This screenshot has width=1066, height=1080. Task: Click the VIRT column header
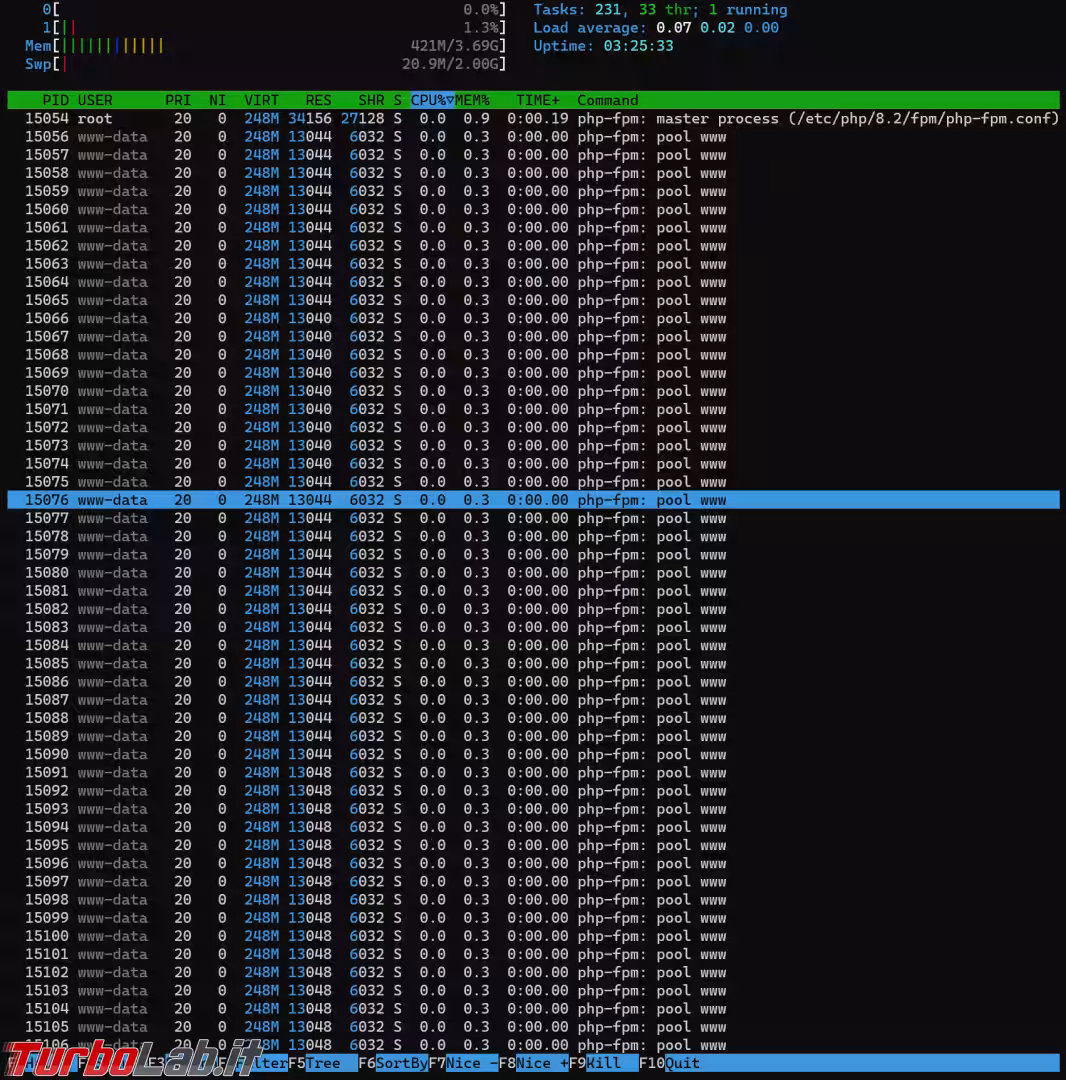(261, 100)
